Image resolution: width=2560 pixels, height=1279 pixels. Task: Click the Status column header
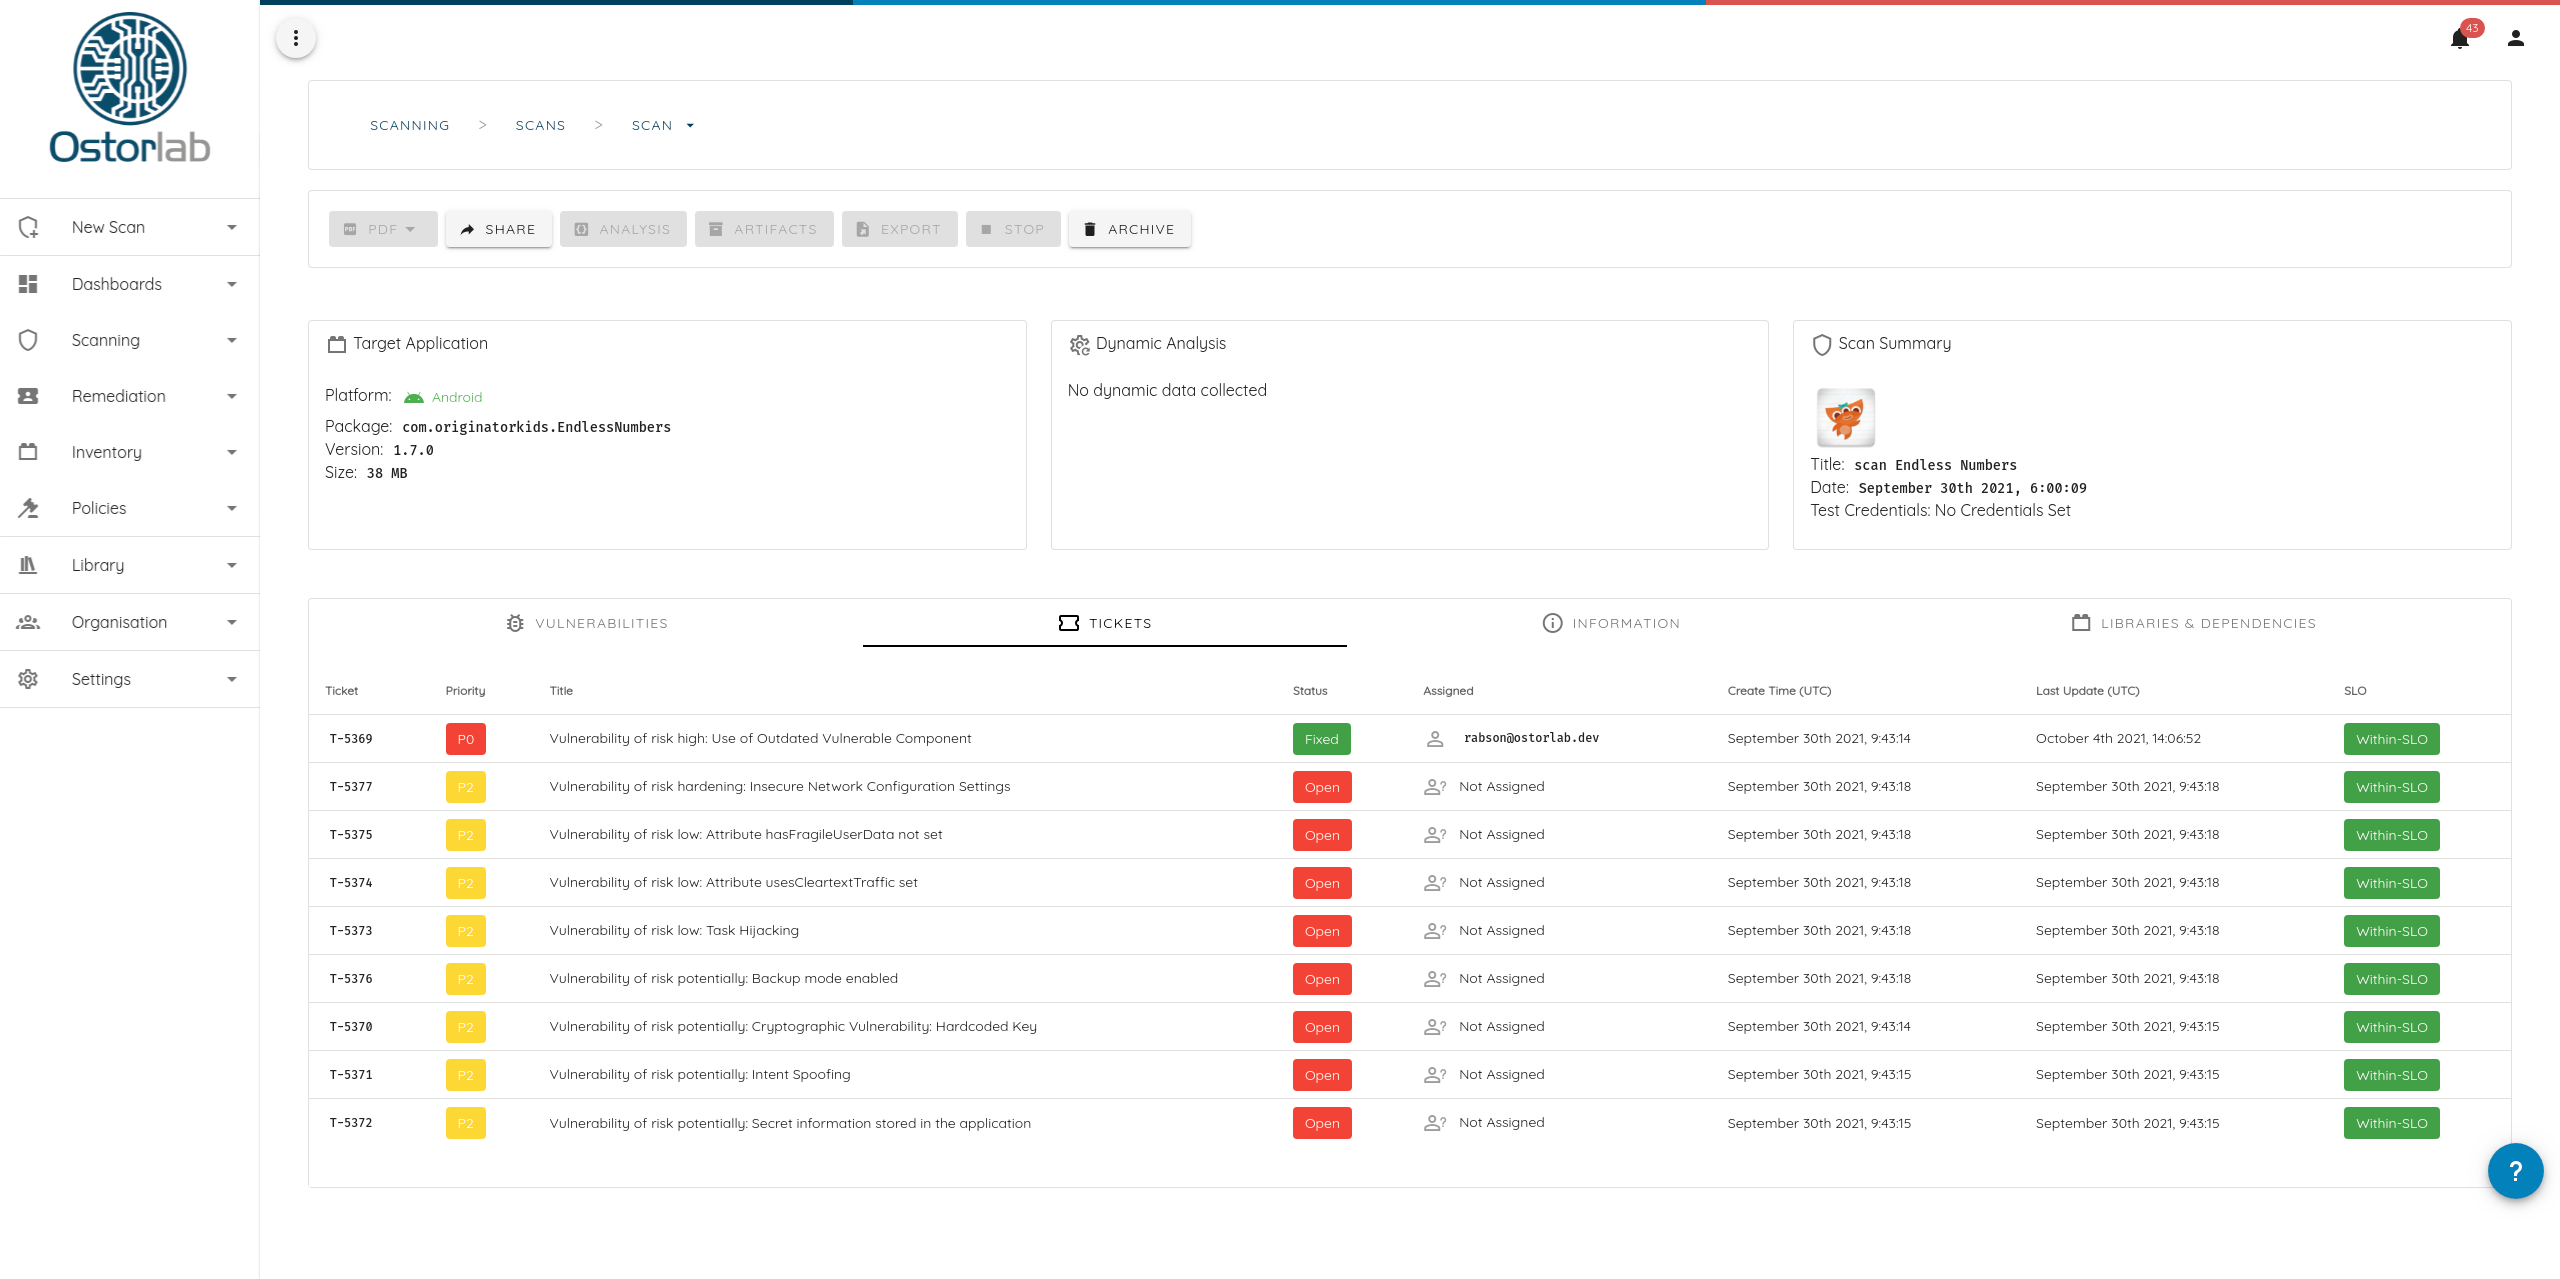[x=1310, y=691]
